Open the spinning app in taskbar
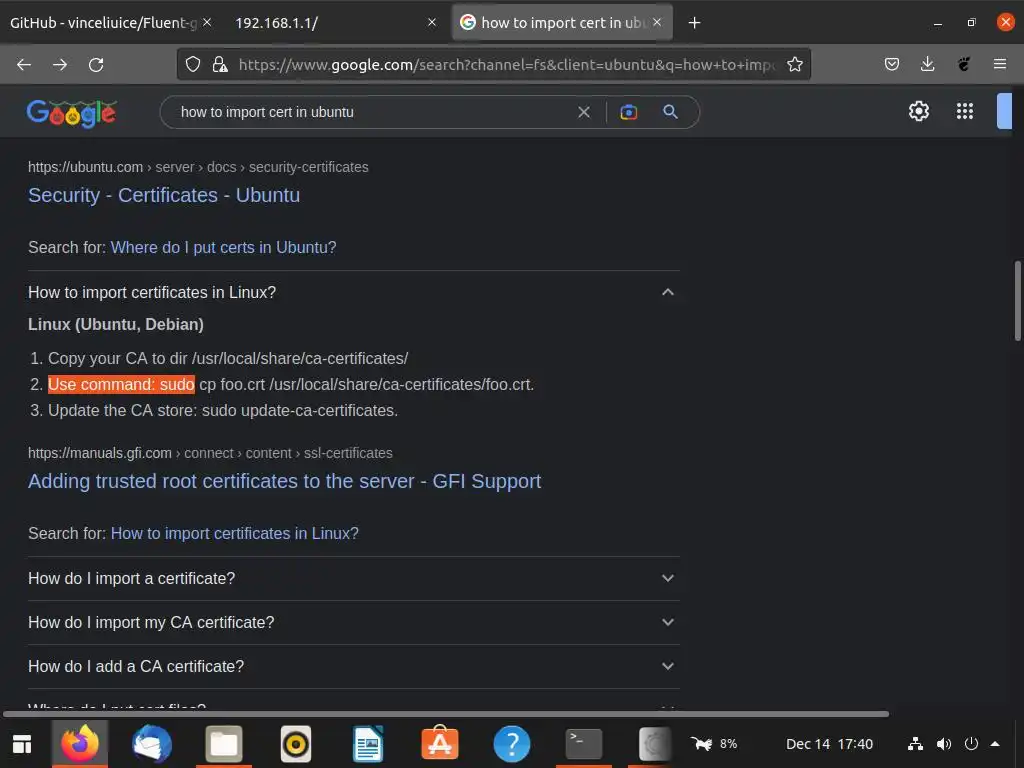Image resolution: width=1024 pixels, height=768 pixels. tap(654, 744)
